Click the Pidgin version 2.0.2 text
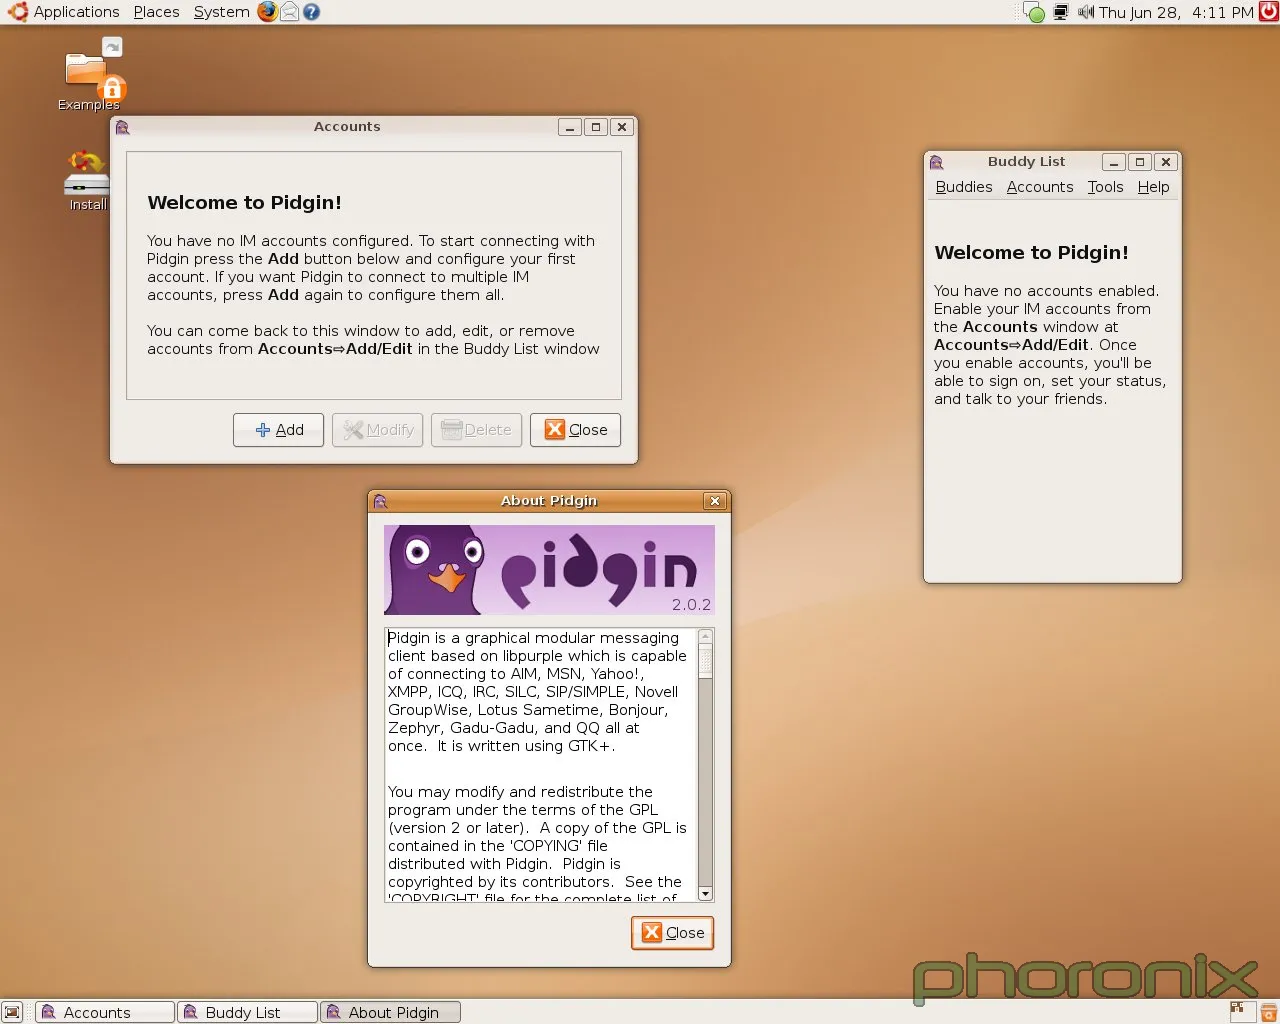This screenshot has width=1280, height=1024. (x=691, y=605)
